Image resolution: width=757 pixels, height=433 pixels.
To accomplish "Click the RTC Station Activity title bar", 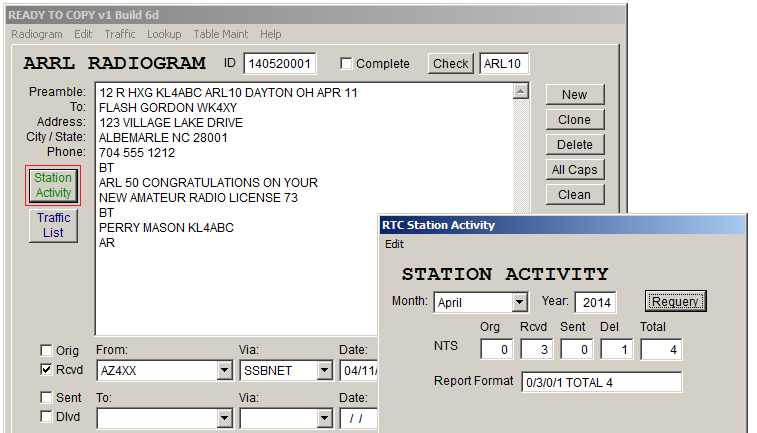I will coord(562,225).
